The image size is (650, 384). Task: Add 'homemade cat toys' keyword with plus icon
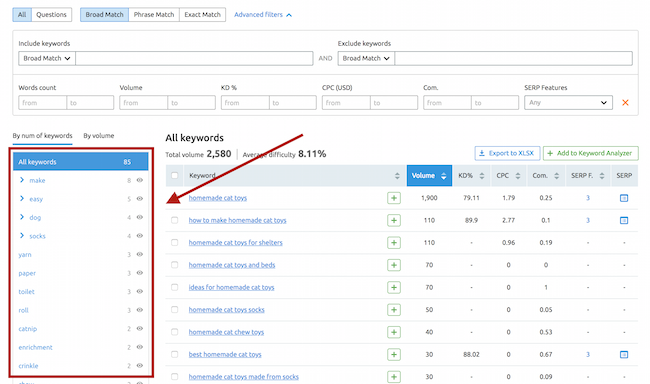click(x=394, y=198)
